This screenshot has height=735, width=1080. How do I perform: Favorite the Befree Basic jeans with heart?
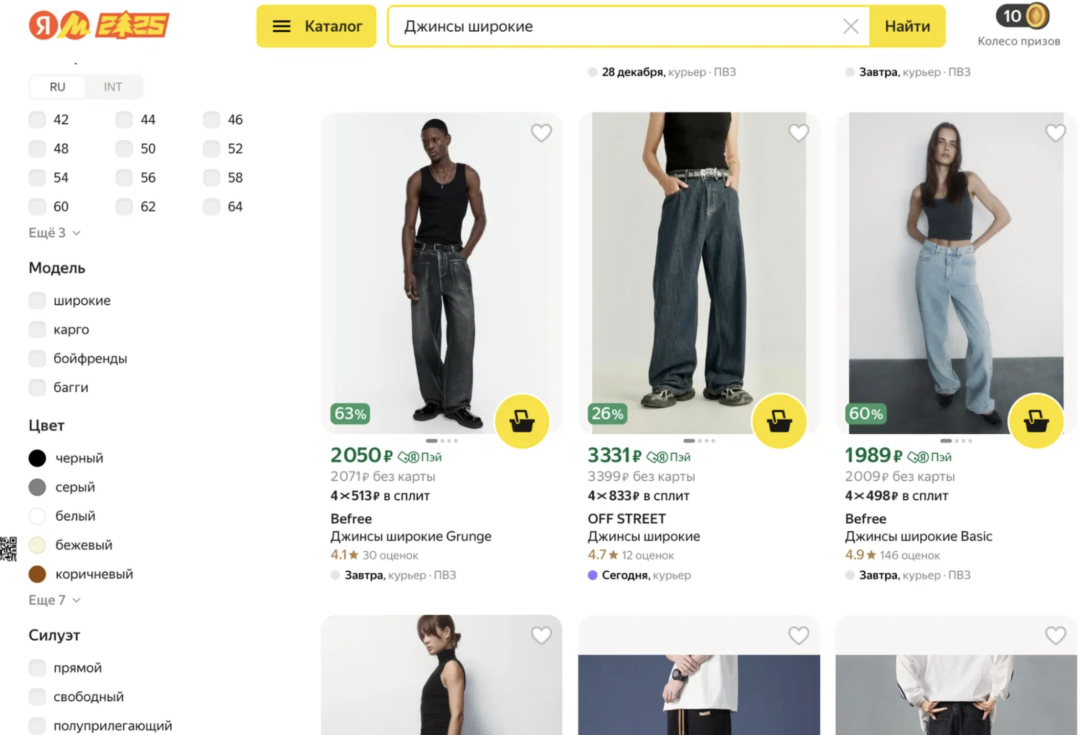1055,133
